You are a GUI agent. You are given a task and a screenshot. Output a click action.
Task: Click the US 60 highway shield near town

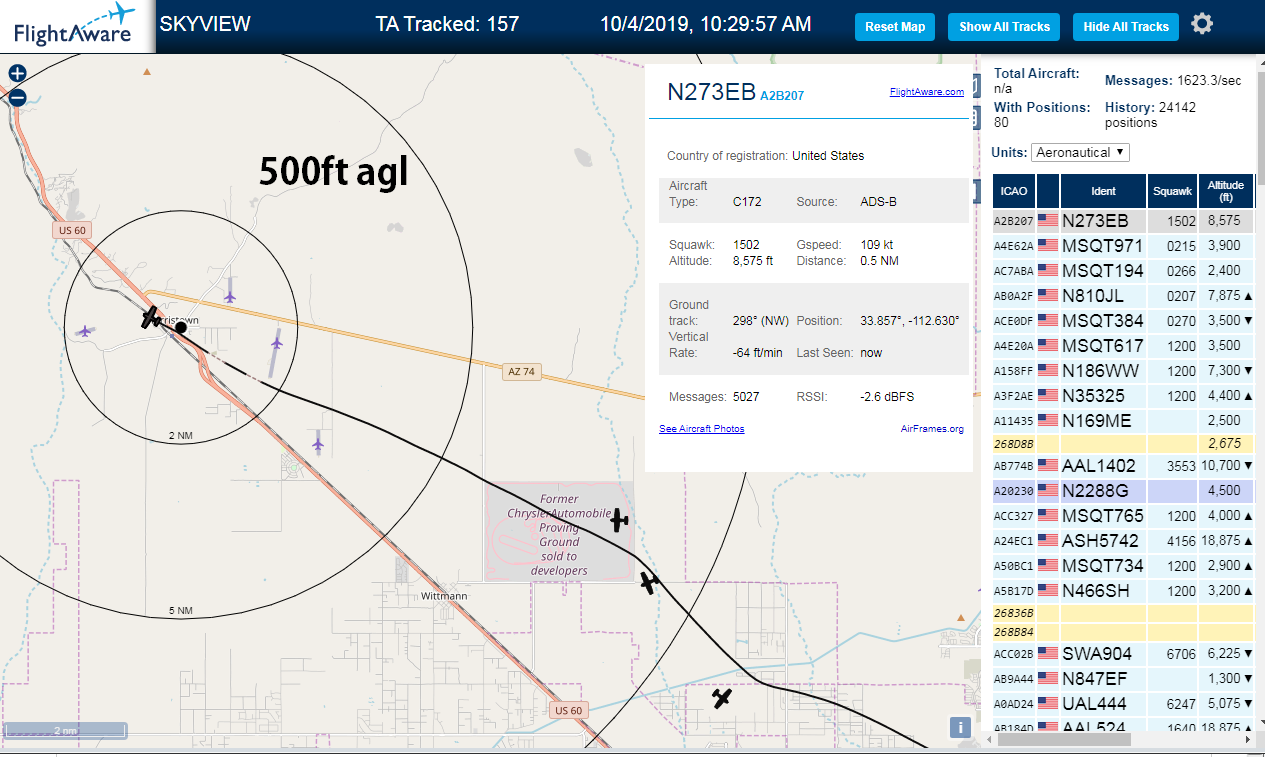click(x=72, y=231)
